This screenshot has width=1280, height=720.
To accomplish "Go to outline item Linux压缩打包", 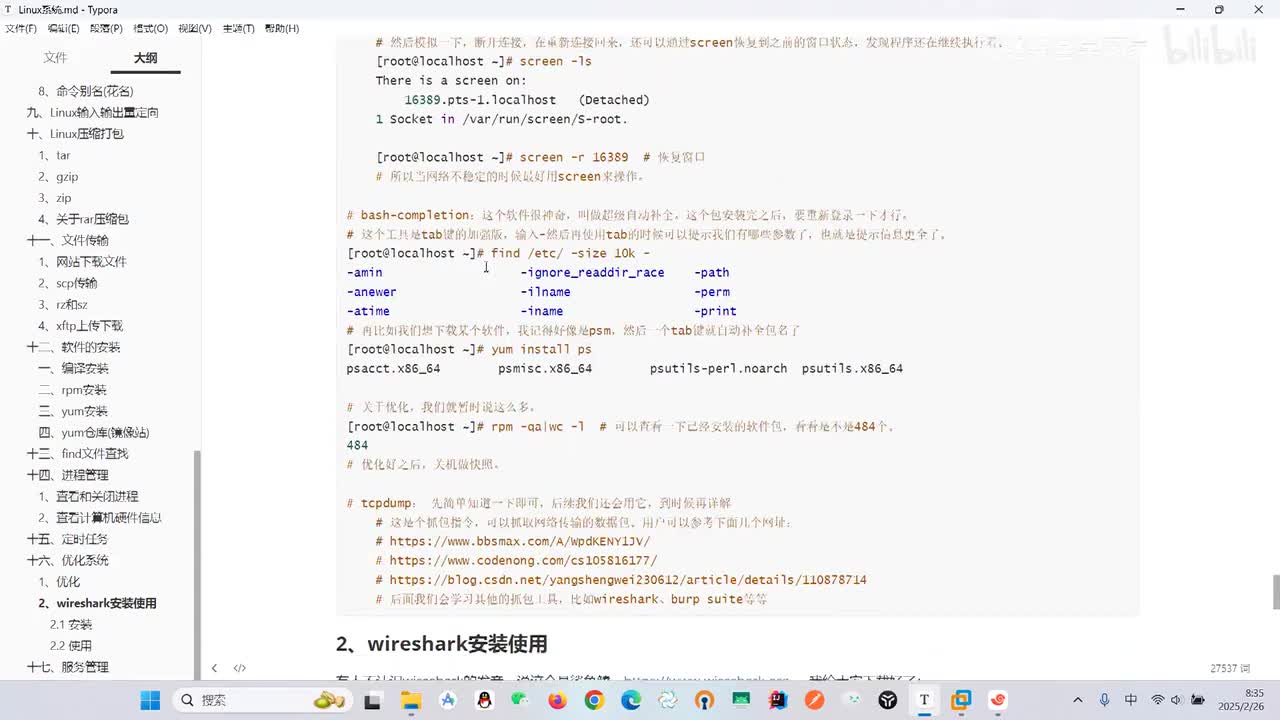I will click(75, 133).
